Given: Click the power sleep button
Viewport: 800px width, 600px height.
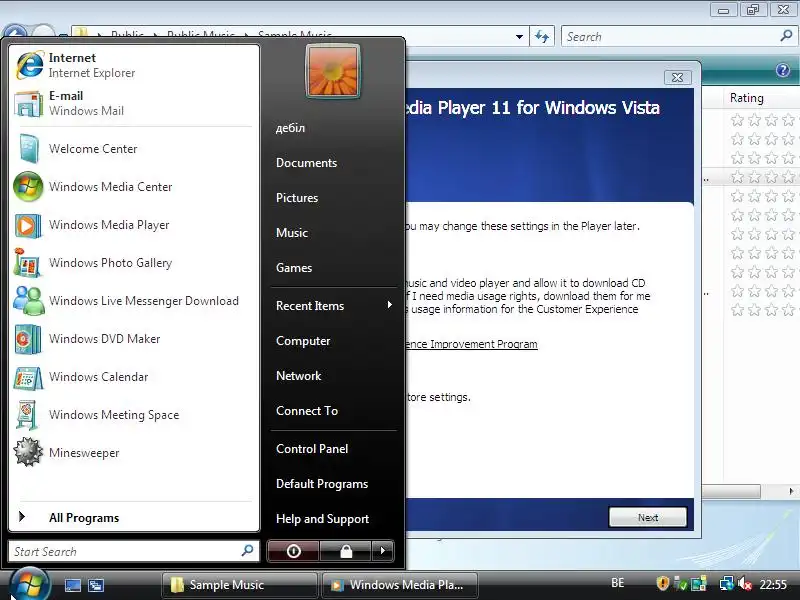Looking at the screenshot, I should [x=293, y=551].
